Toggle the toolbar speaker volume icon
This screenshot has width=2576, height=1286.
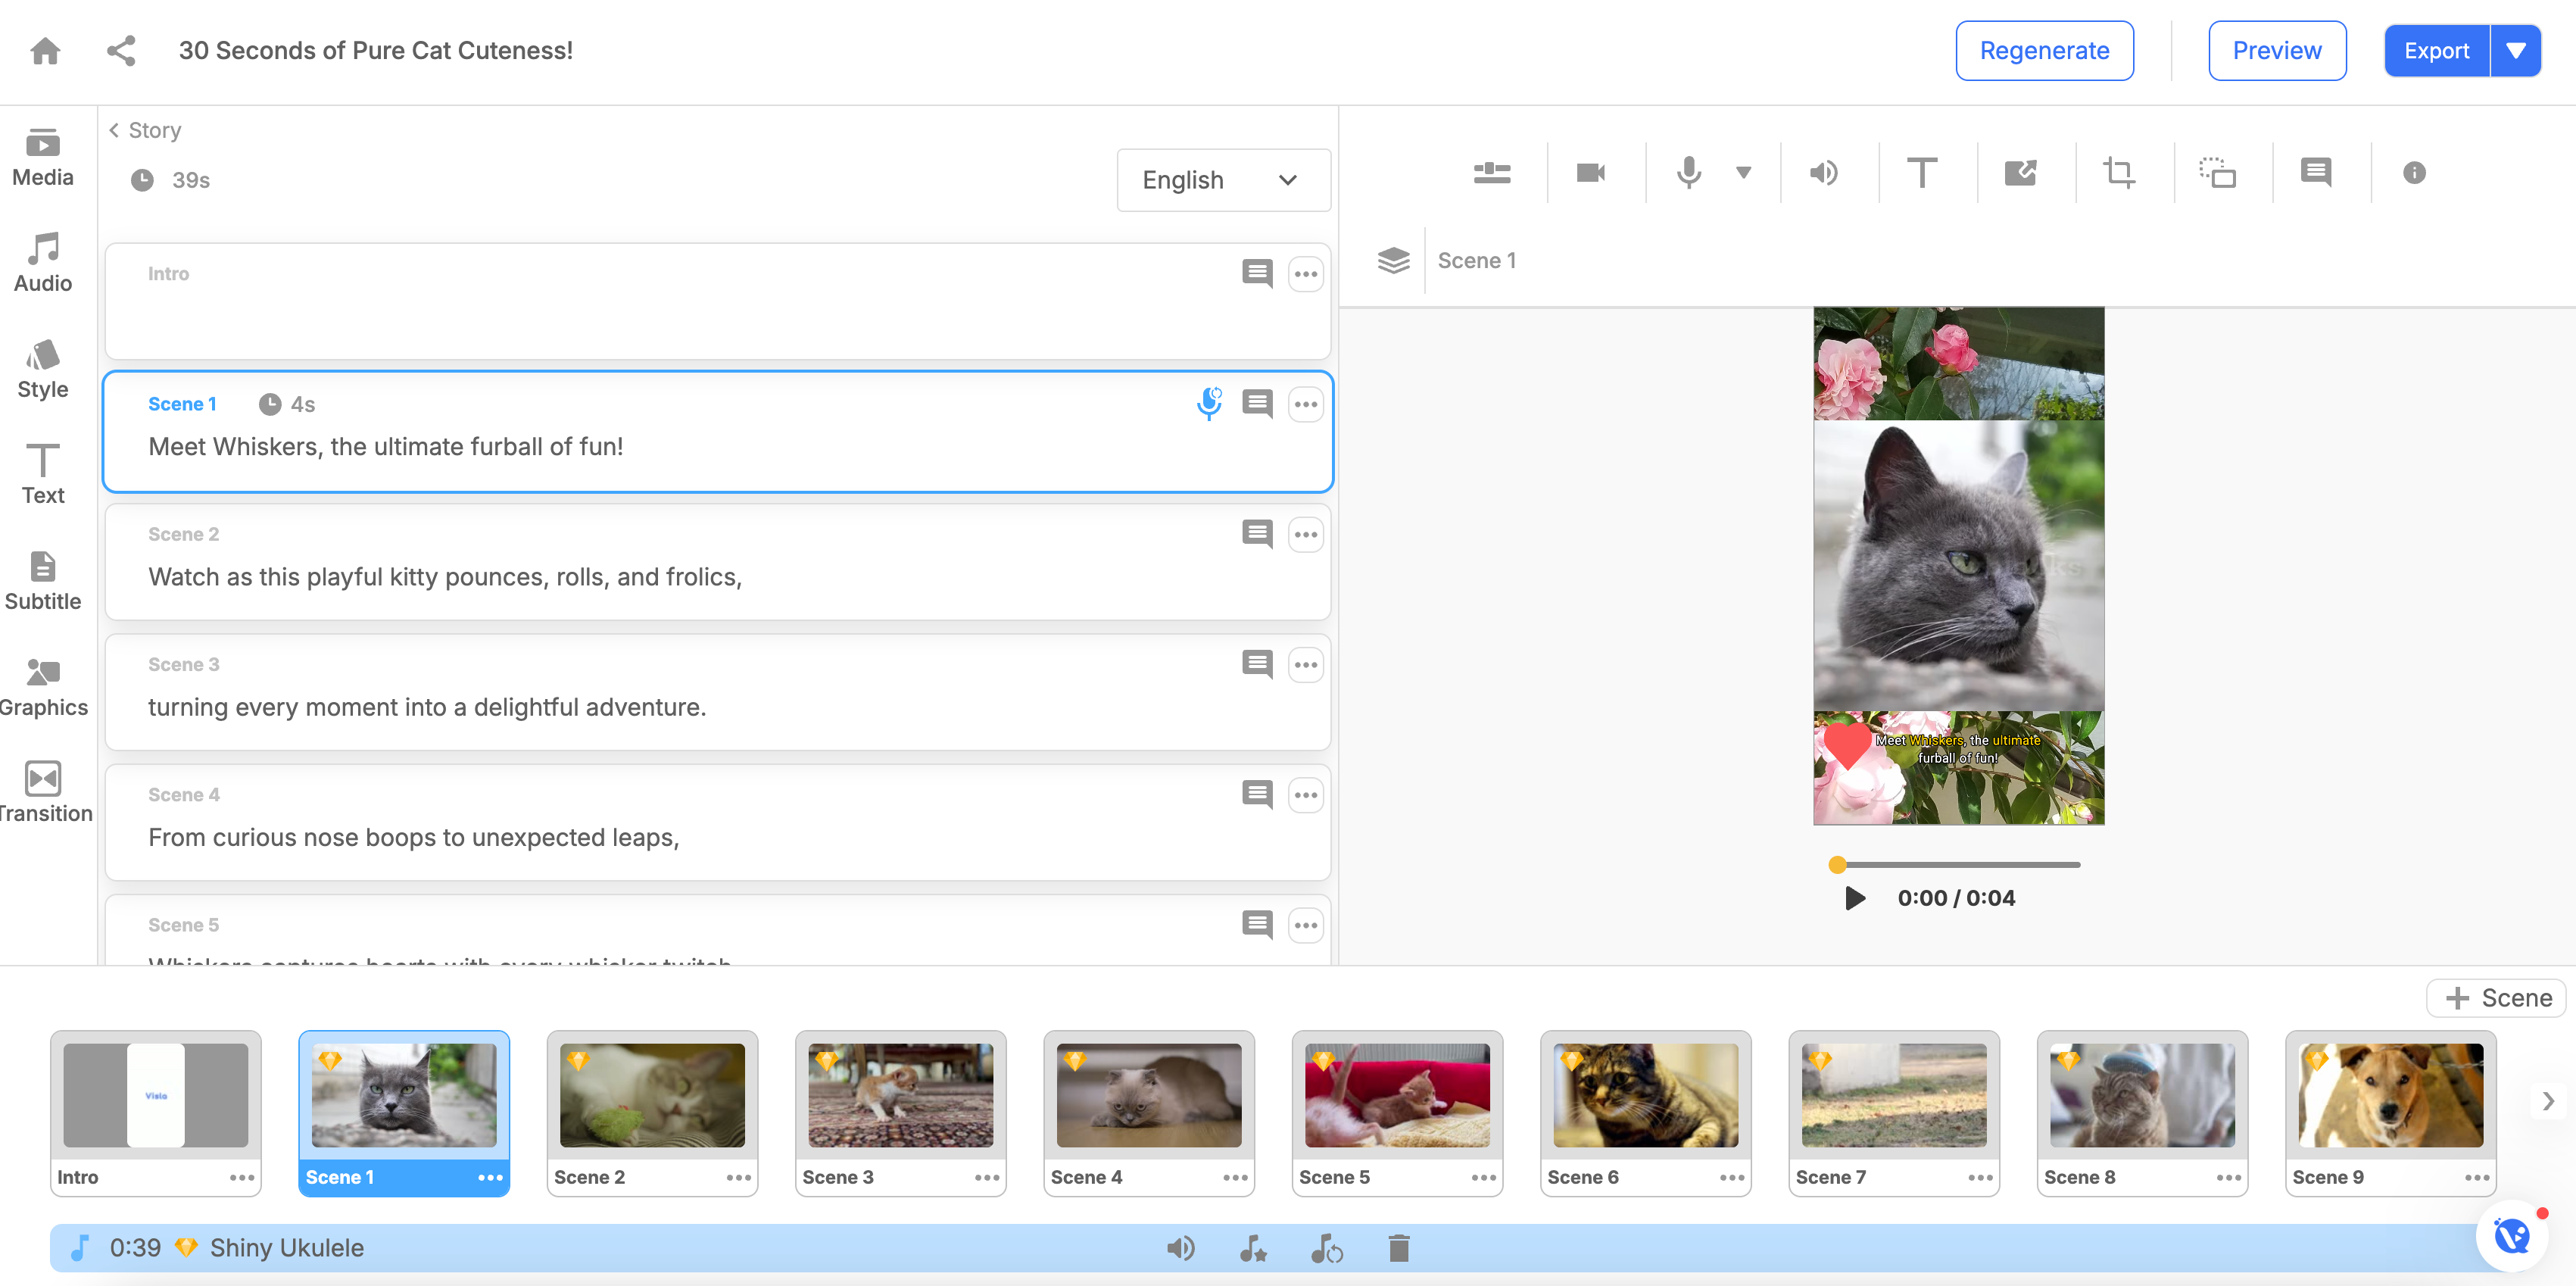coord(1823,173)
